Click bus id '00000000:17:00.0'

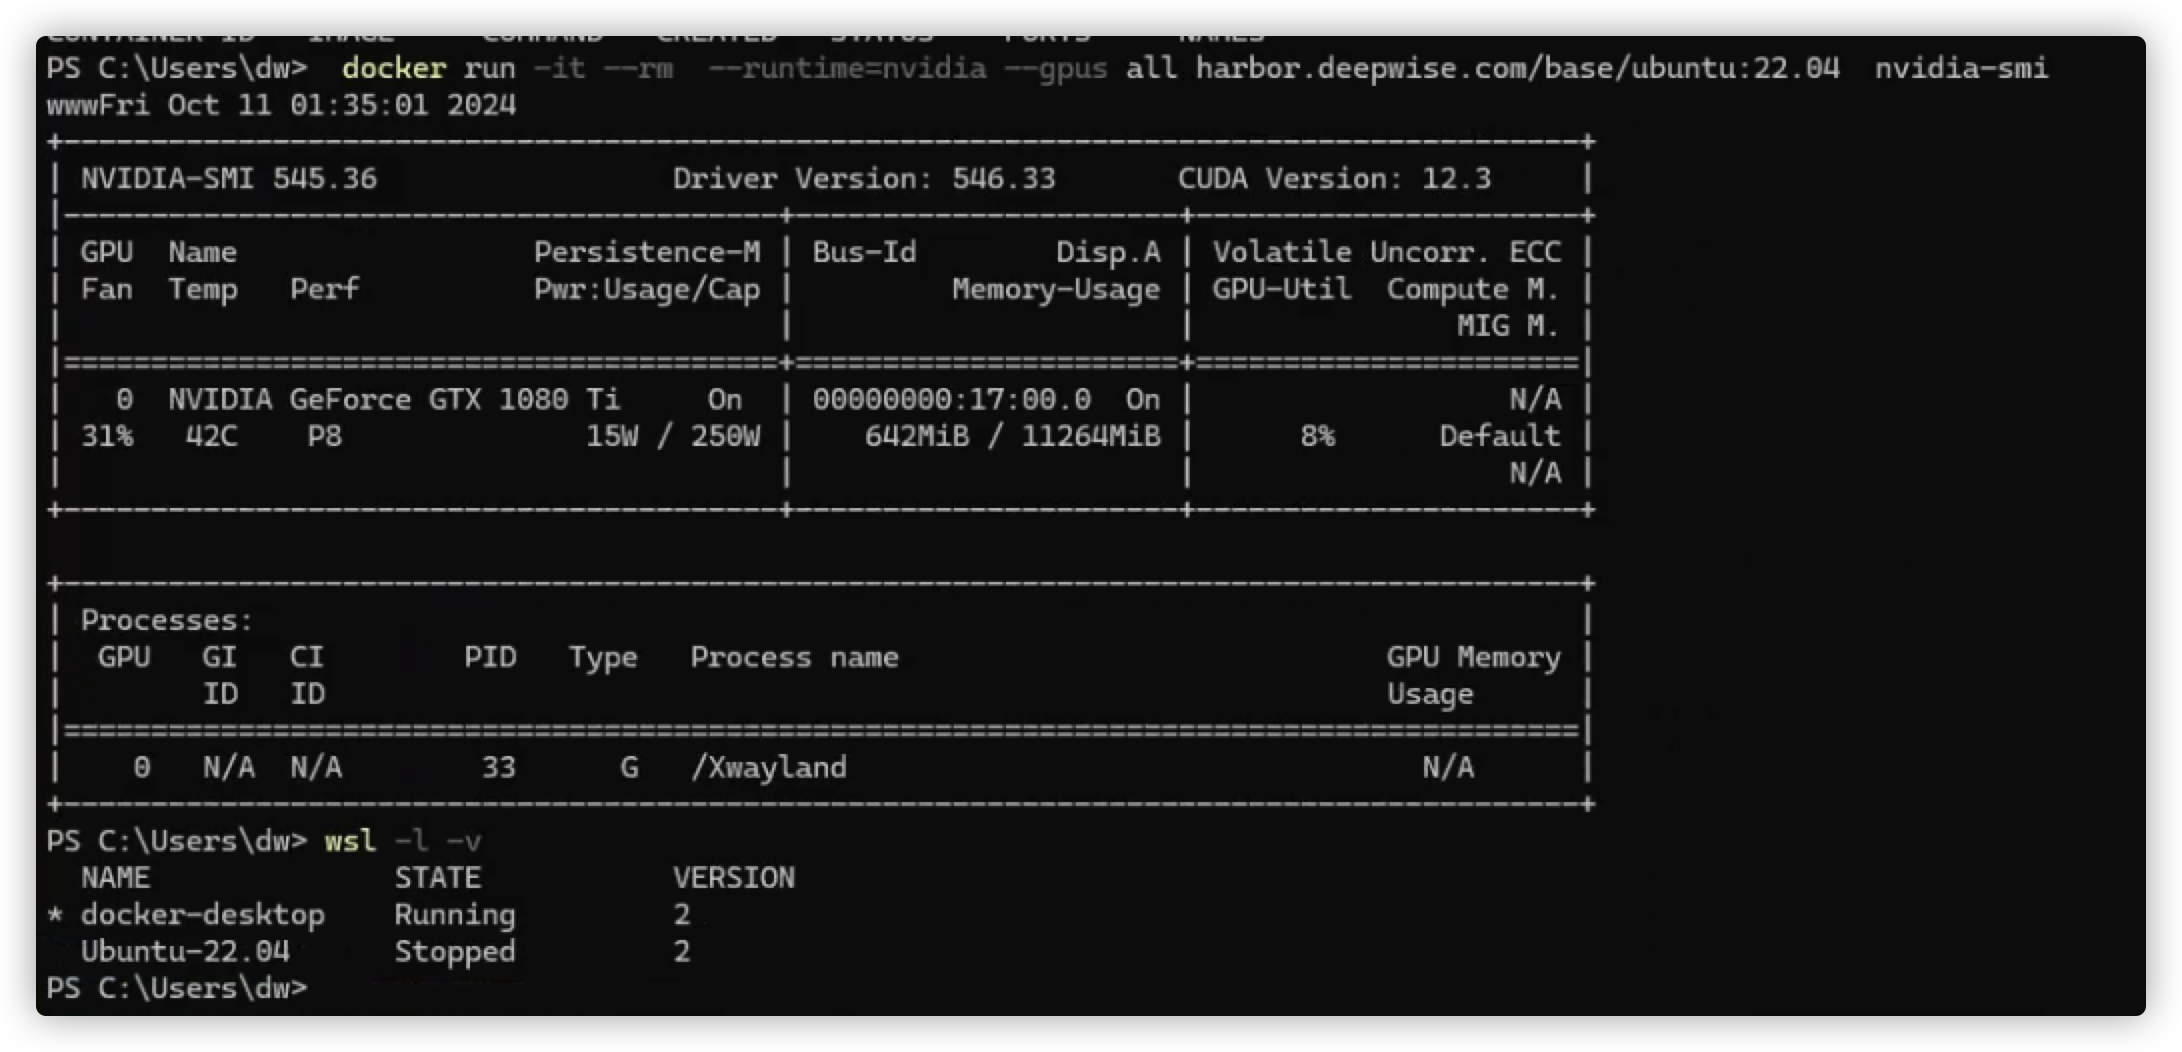(x=951, y=400)
